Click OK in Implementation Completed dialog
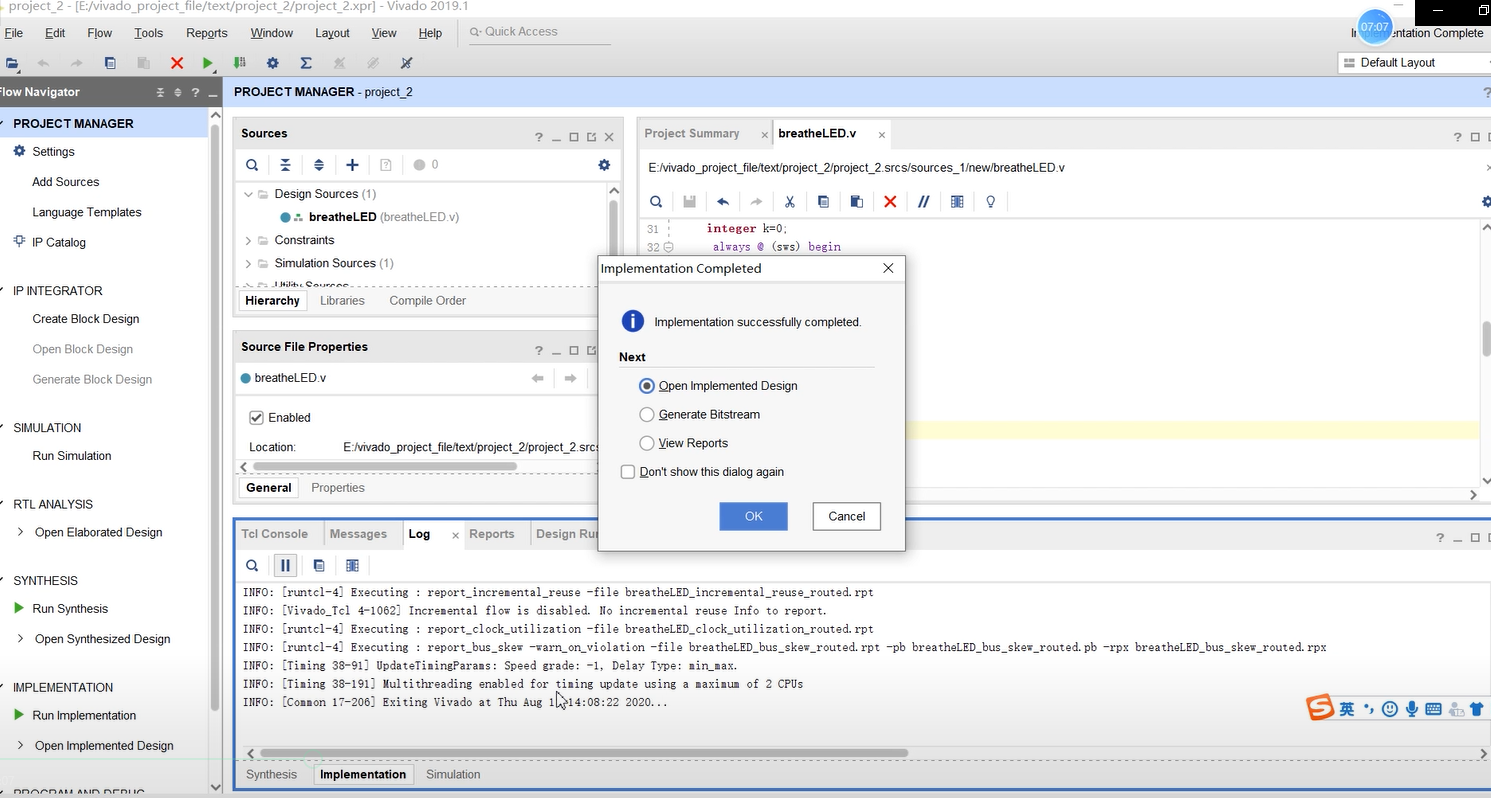This screenshot has height=798, width=1491. (754, 516)
